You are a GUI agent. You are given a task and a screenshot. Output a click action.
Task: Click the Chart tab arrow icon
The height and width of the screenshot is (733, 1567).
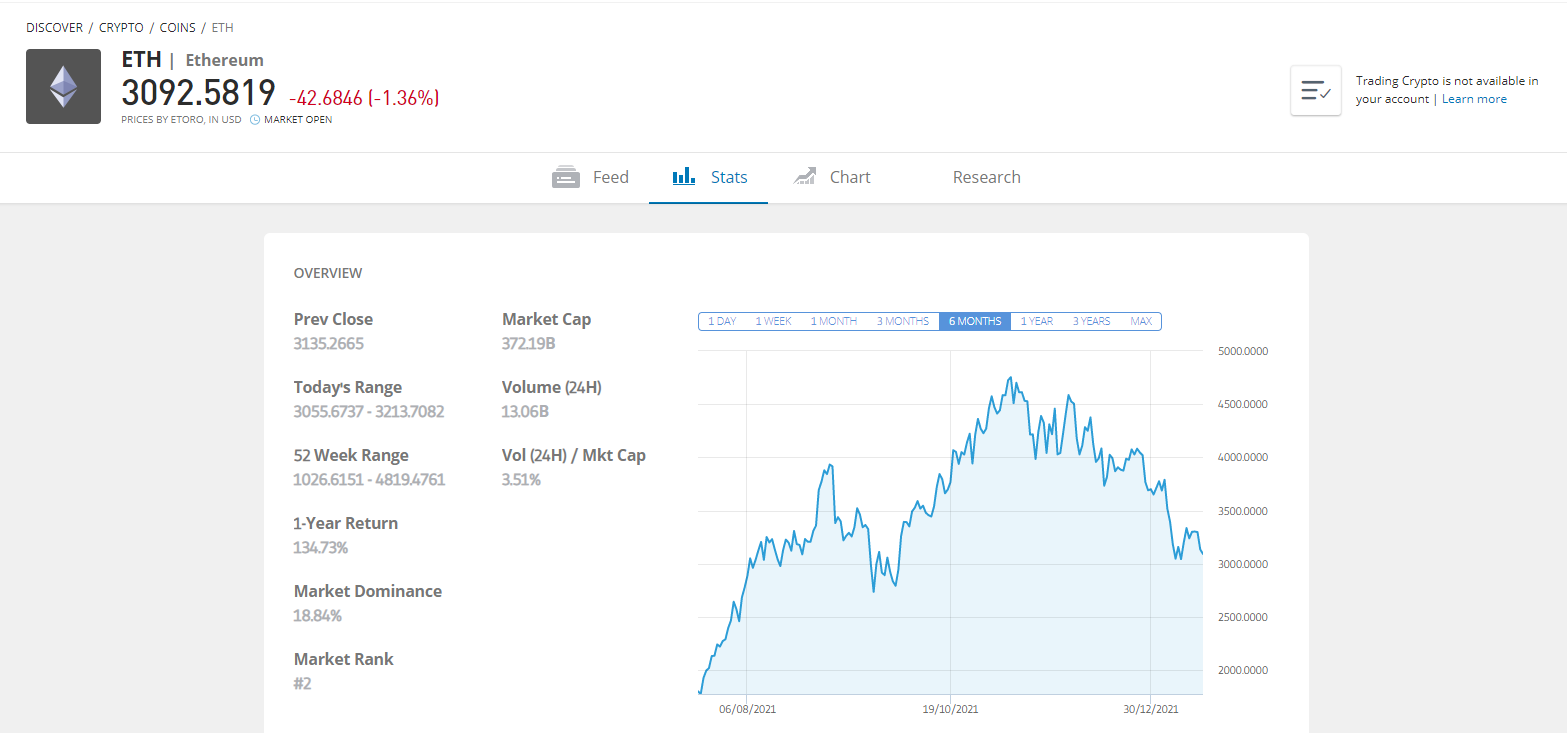point(805,177)
